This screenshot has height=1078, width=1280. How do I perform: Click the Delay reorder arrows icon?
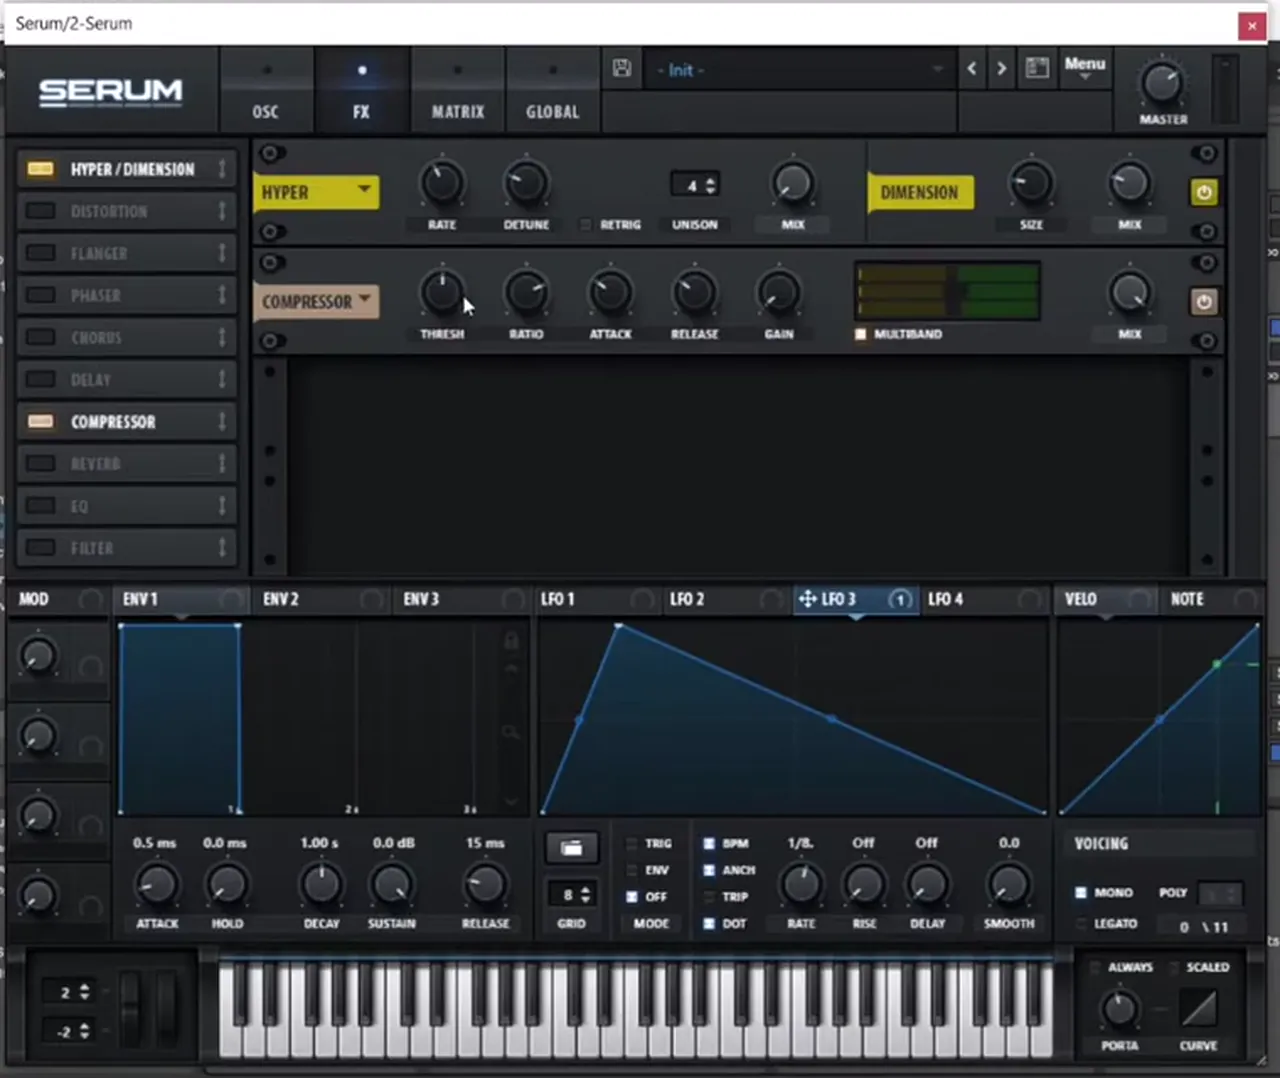222,379
